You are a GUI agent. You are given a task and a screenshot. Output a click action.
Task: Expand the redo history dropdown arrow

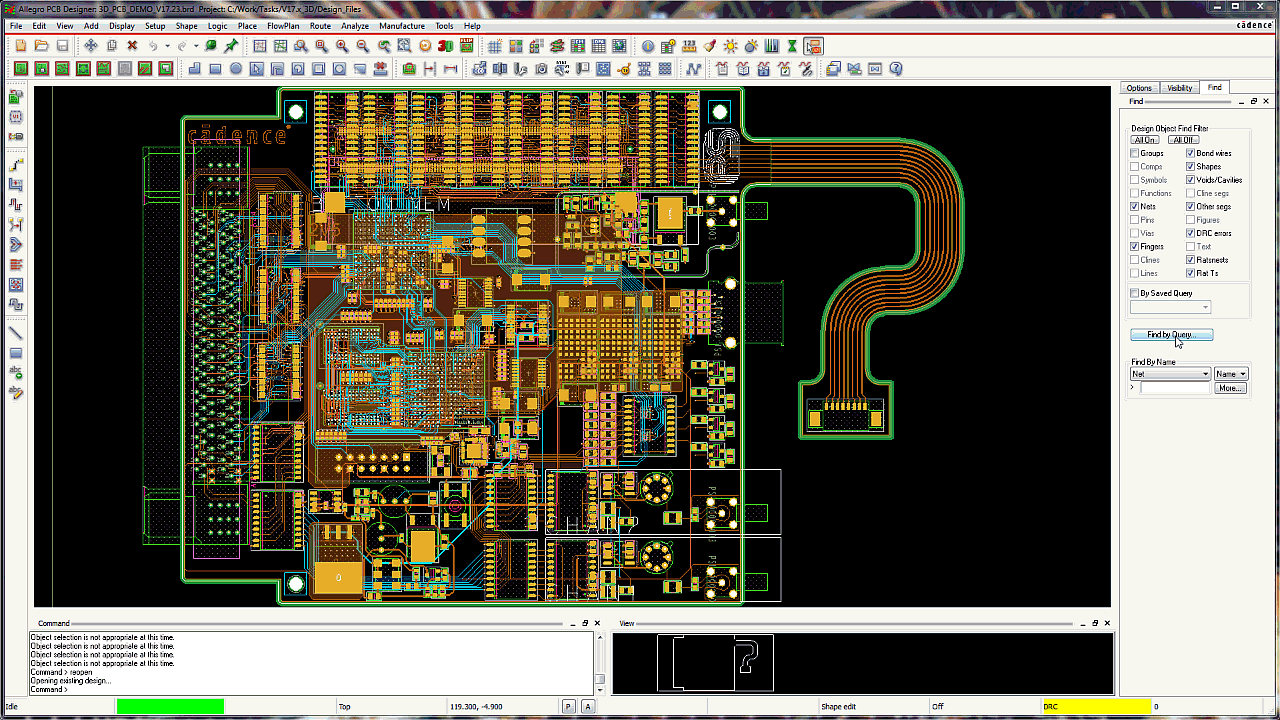tap(196, 46)
